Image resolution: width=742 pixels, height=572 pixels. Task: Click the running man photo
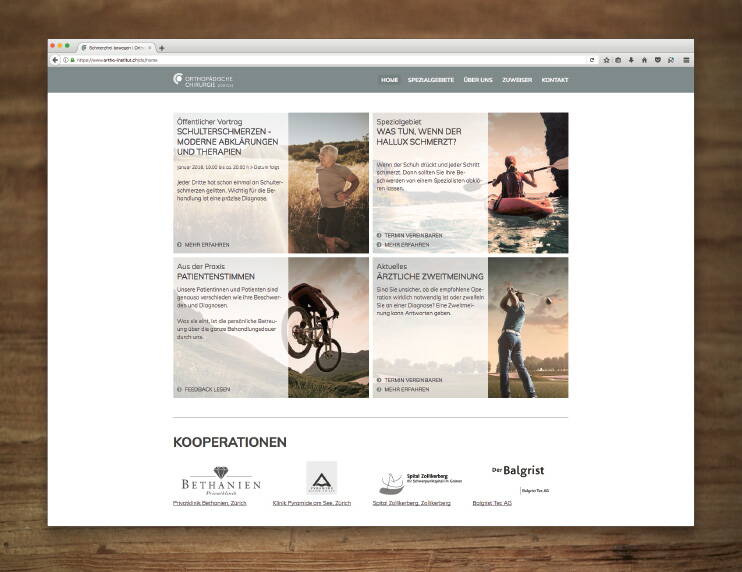click(x=328, y=183)
